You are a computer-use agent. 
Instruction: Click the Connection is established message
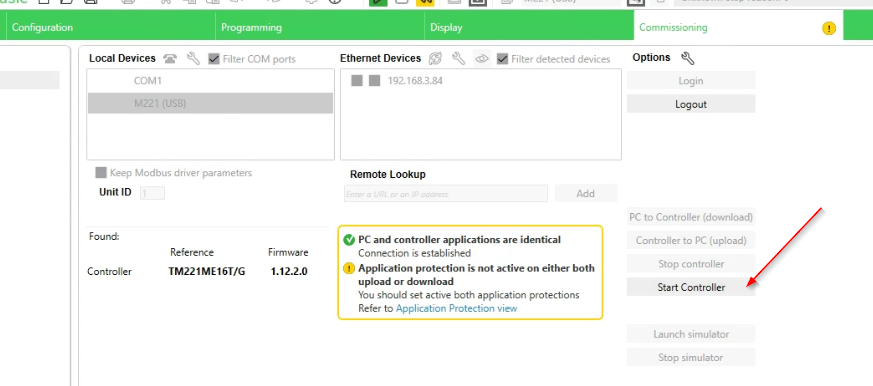(414, 253)
